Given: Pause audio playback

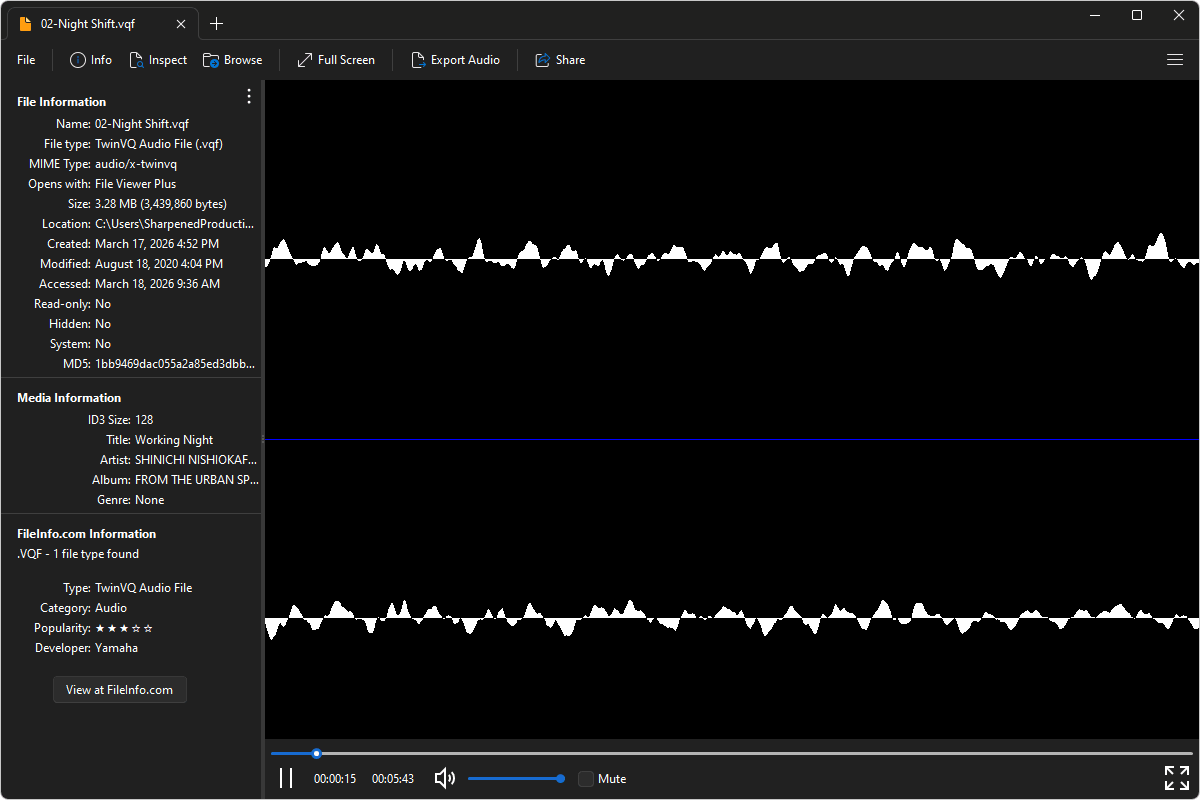Looking at the screenshot, I should pos(286,778).
